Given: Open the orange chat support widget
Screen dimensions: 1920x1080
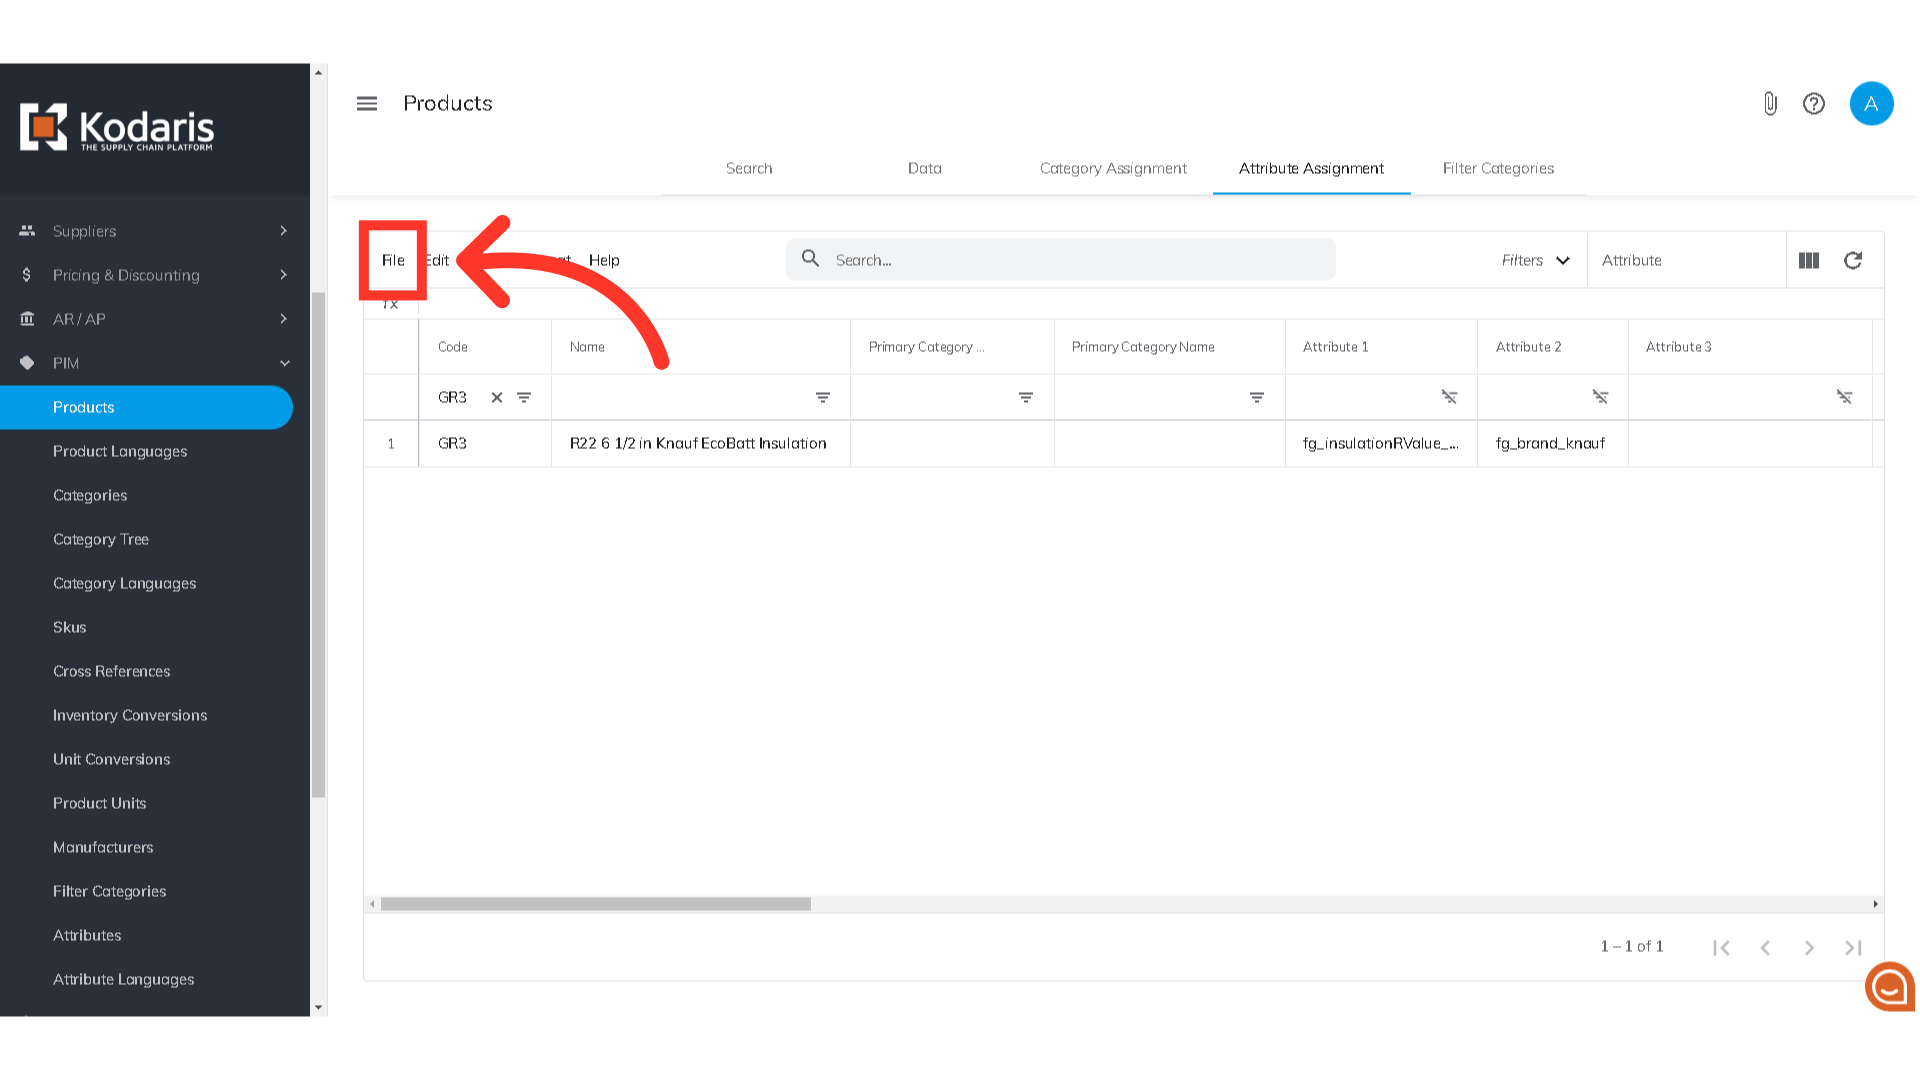Looking at the screenshot, I should [1889, 987].
